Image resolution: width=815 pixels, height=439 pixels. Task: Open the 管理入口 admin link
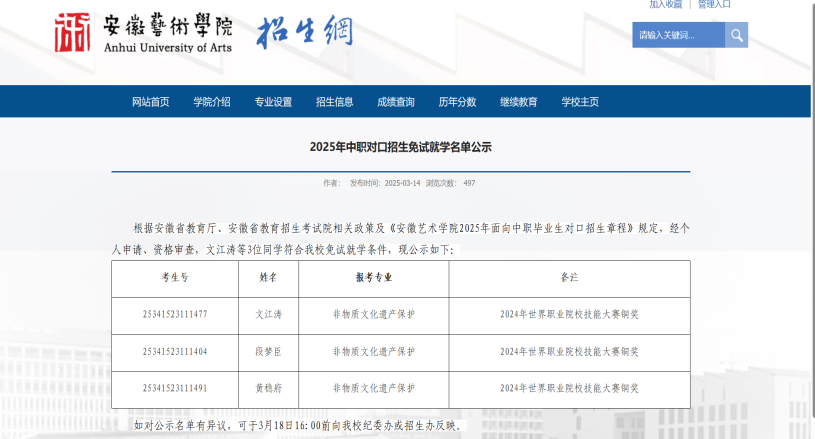click(714, 4)
